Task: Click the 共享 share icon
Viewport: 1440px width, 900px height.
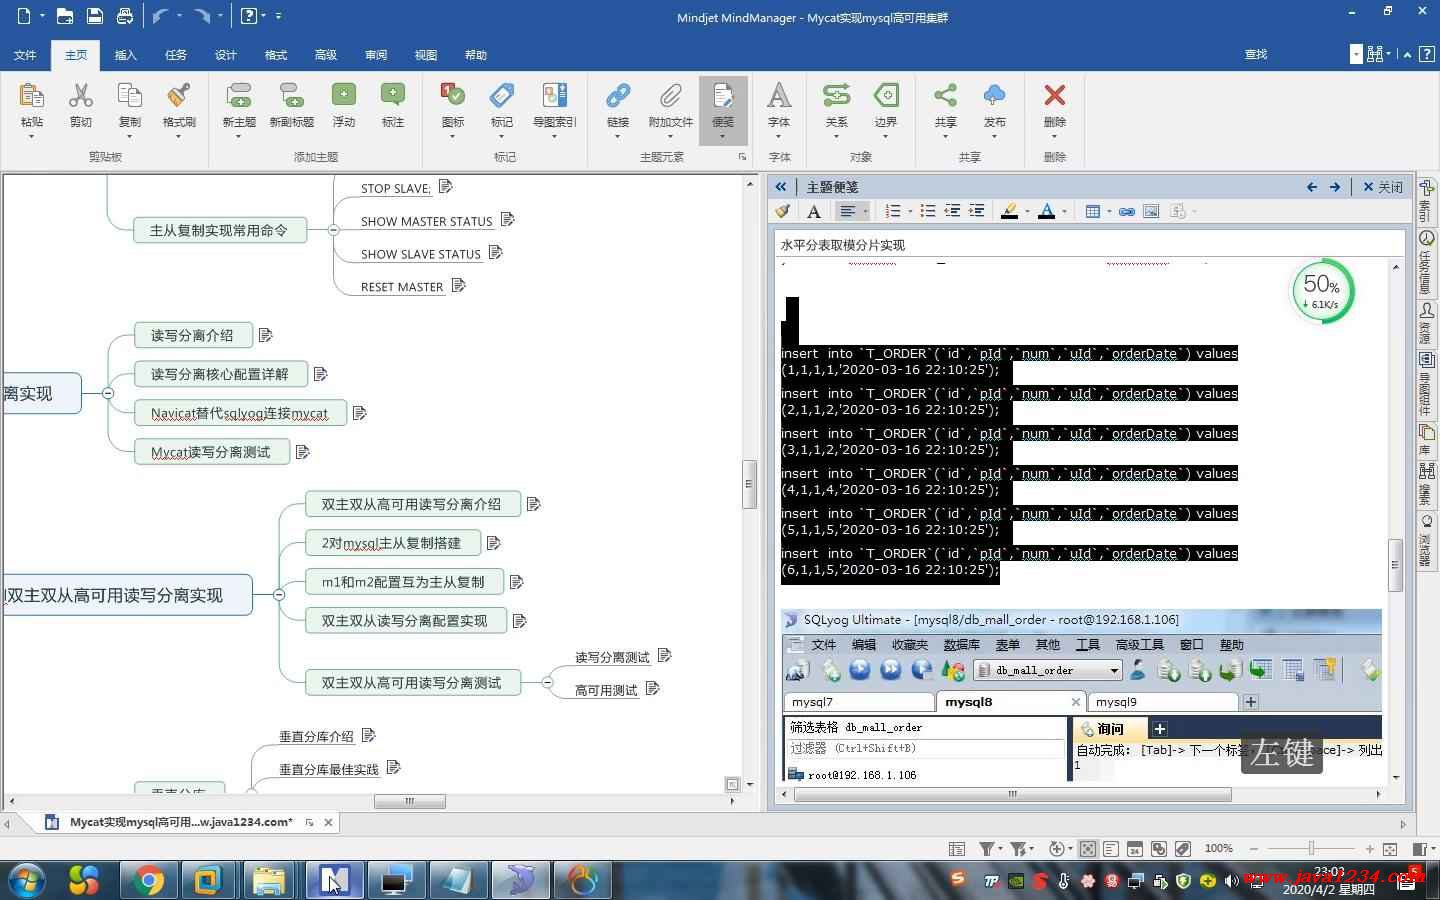Action: (945, 96)
